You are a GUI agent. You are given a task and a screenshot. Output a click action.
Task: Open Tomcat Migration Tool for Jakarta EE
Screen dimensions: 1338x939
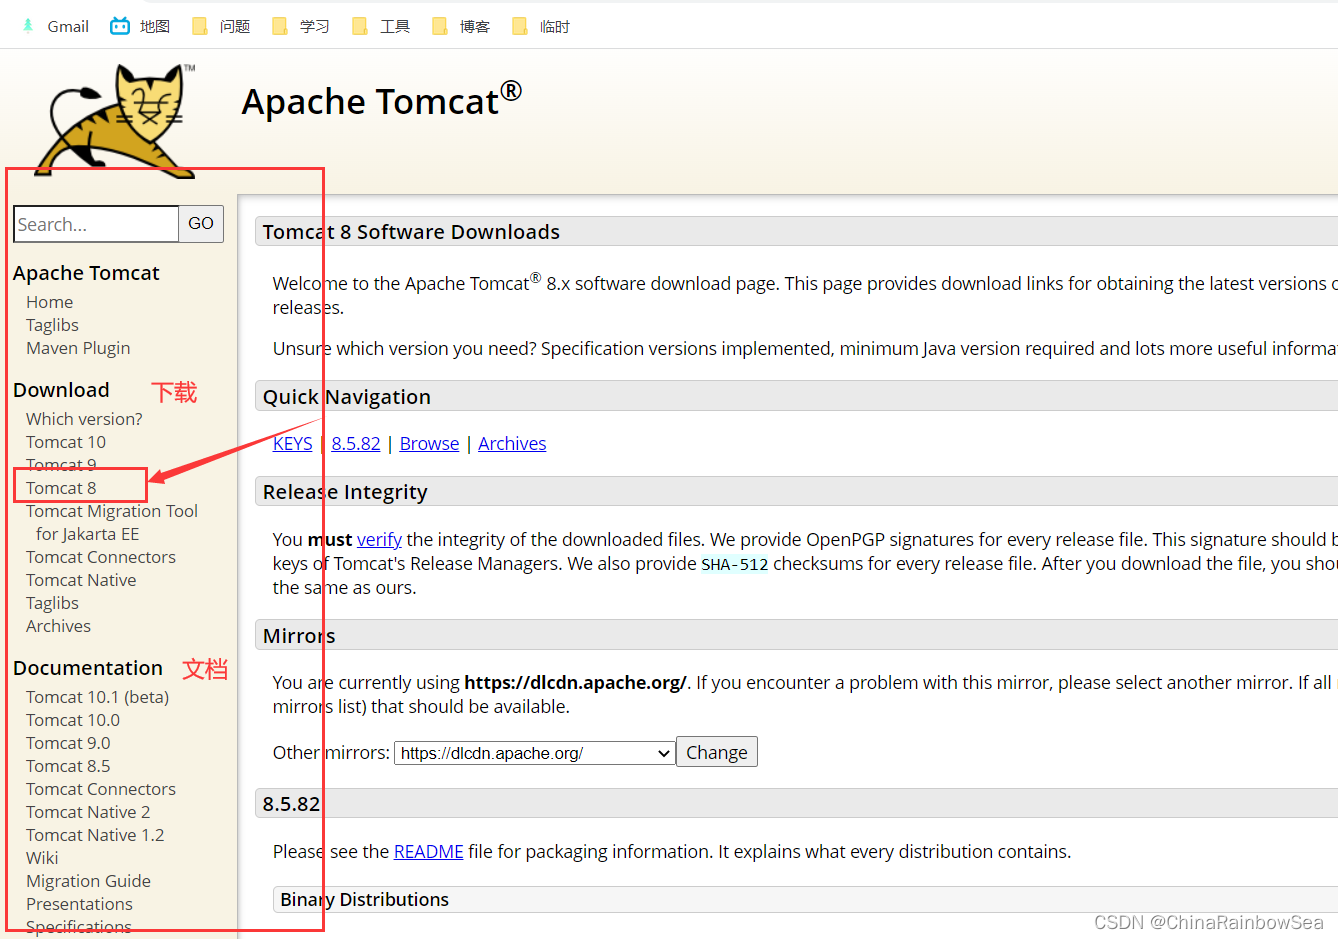click(112, 522)
